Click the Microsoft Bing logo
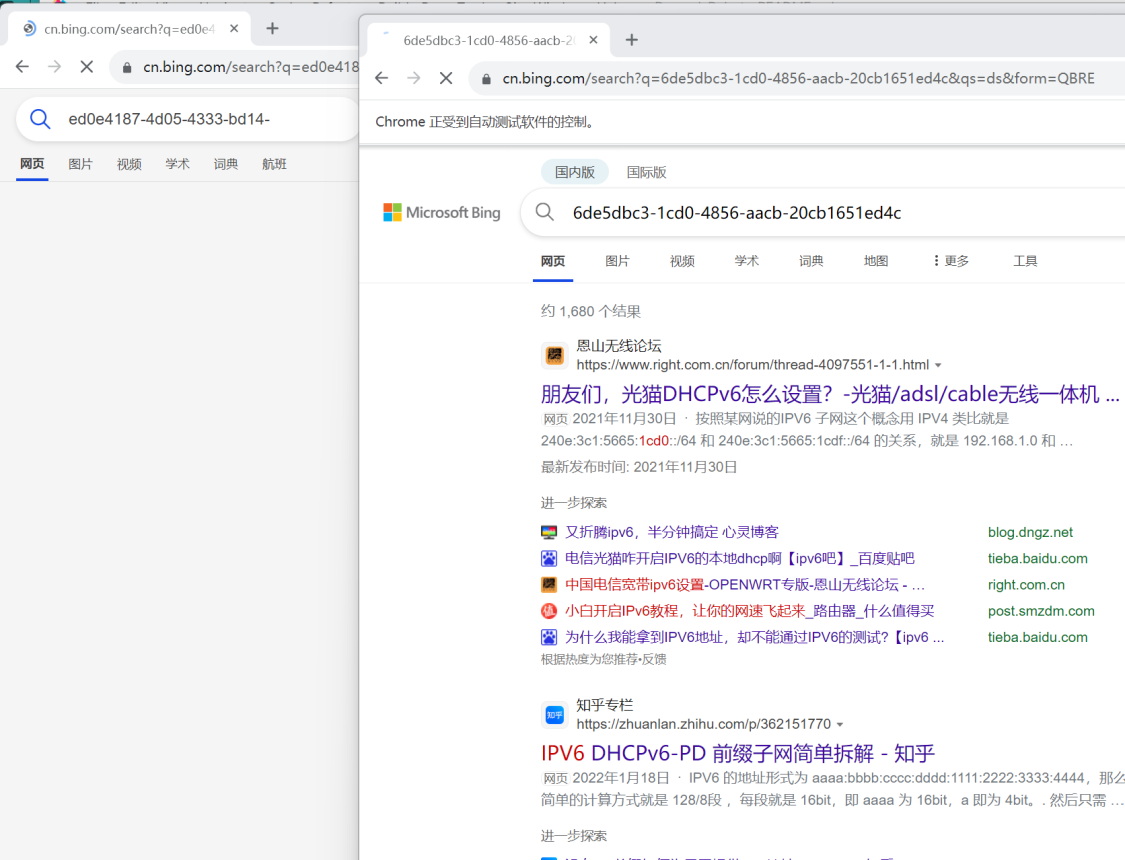 pos(442,212)
